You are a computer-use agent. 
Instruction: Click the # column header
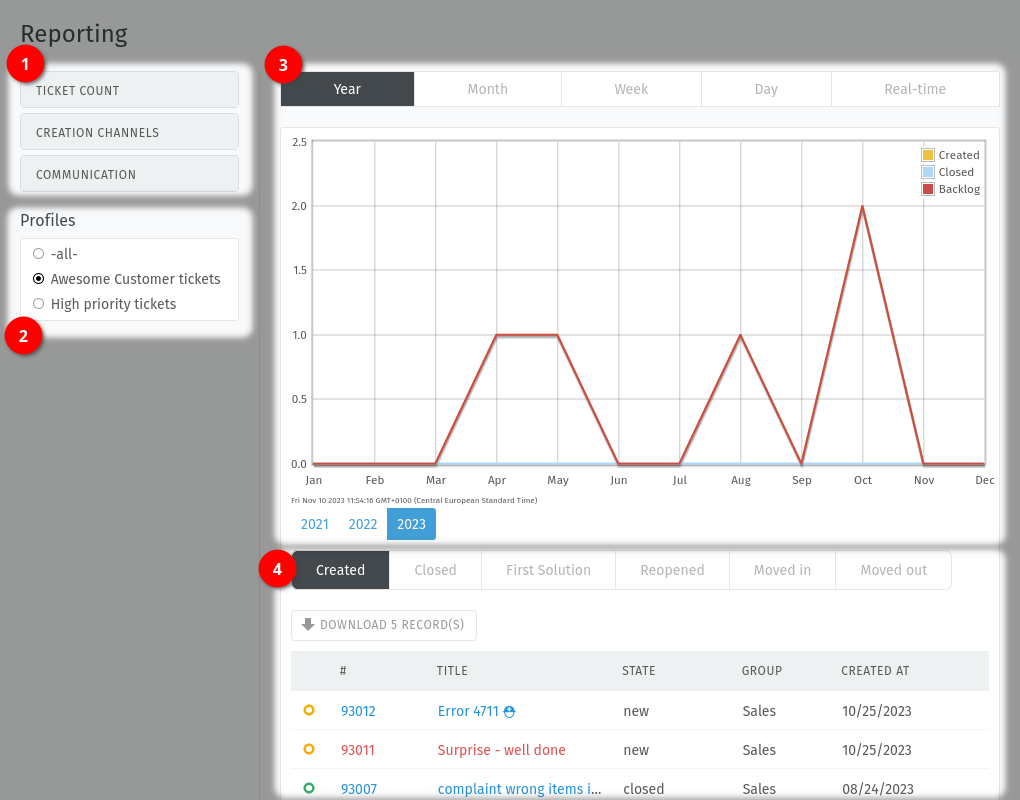coord(343,671)
